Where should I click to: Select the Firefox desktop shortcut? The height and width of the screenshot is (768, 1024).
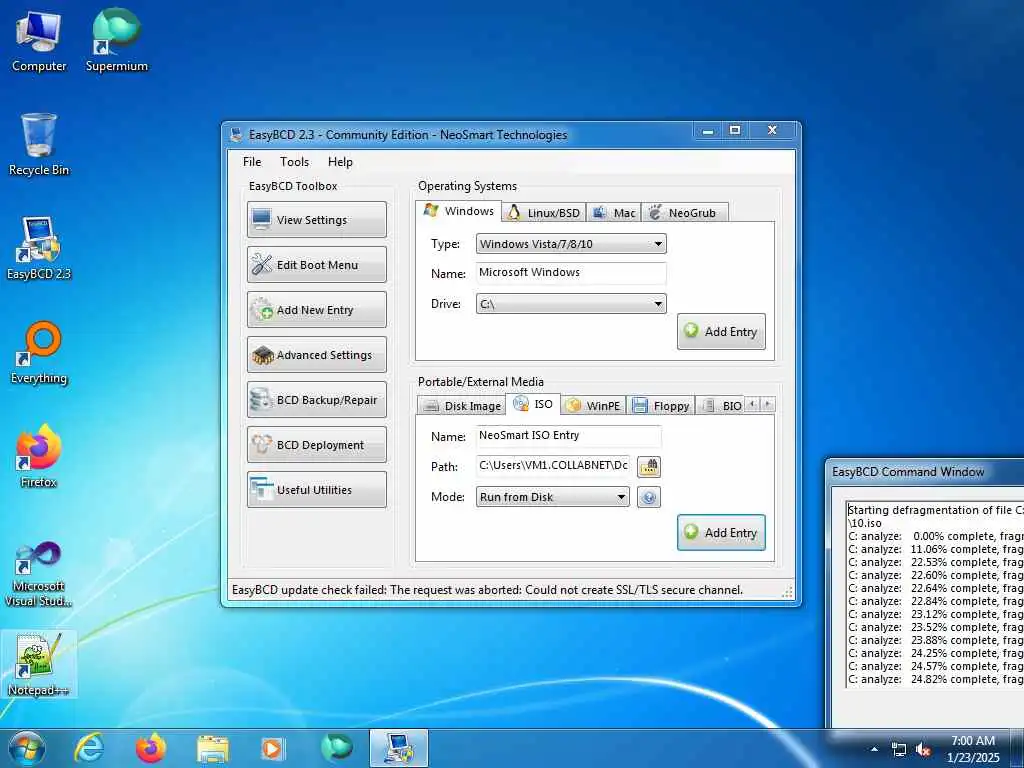point(39,456)
